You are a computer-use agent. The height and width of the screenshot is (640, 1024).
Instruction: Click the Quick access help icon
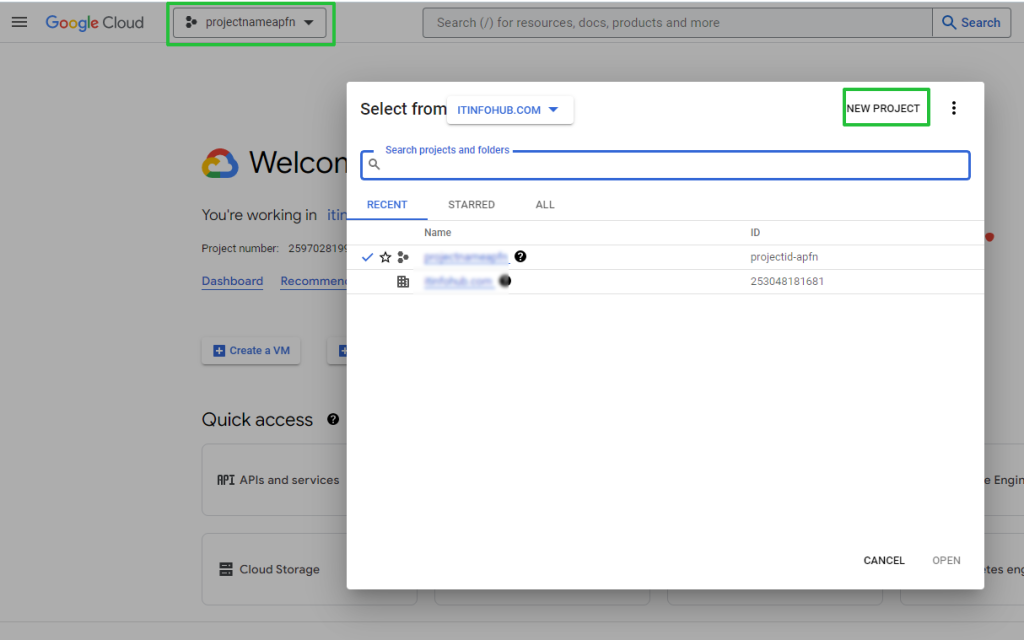[x=333, y=419]
